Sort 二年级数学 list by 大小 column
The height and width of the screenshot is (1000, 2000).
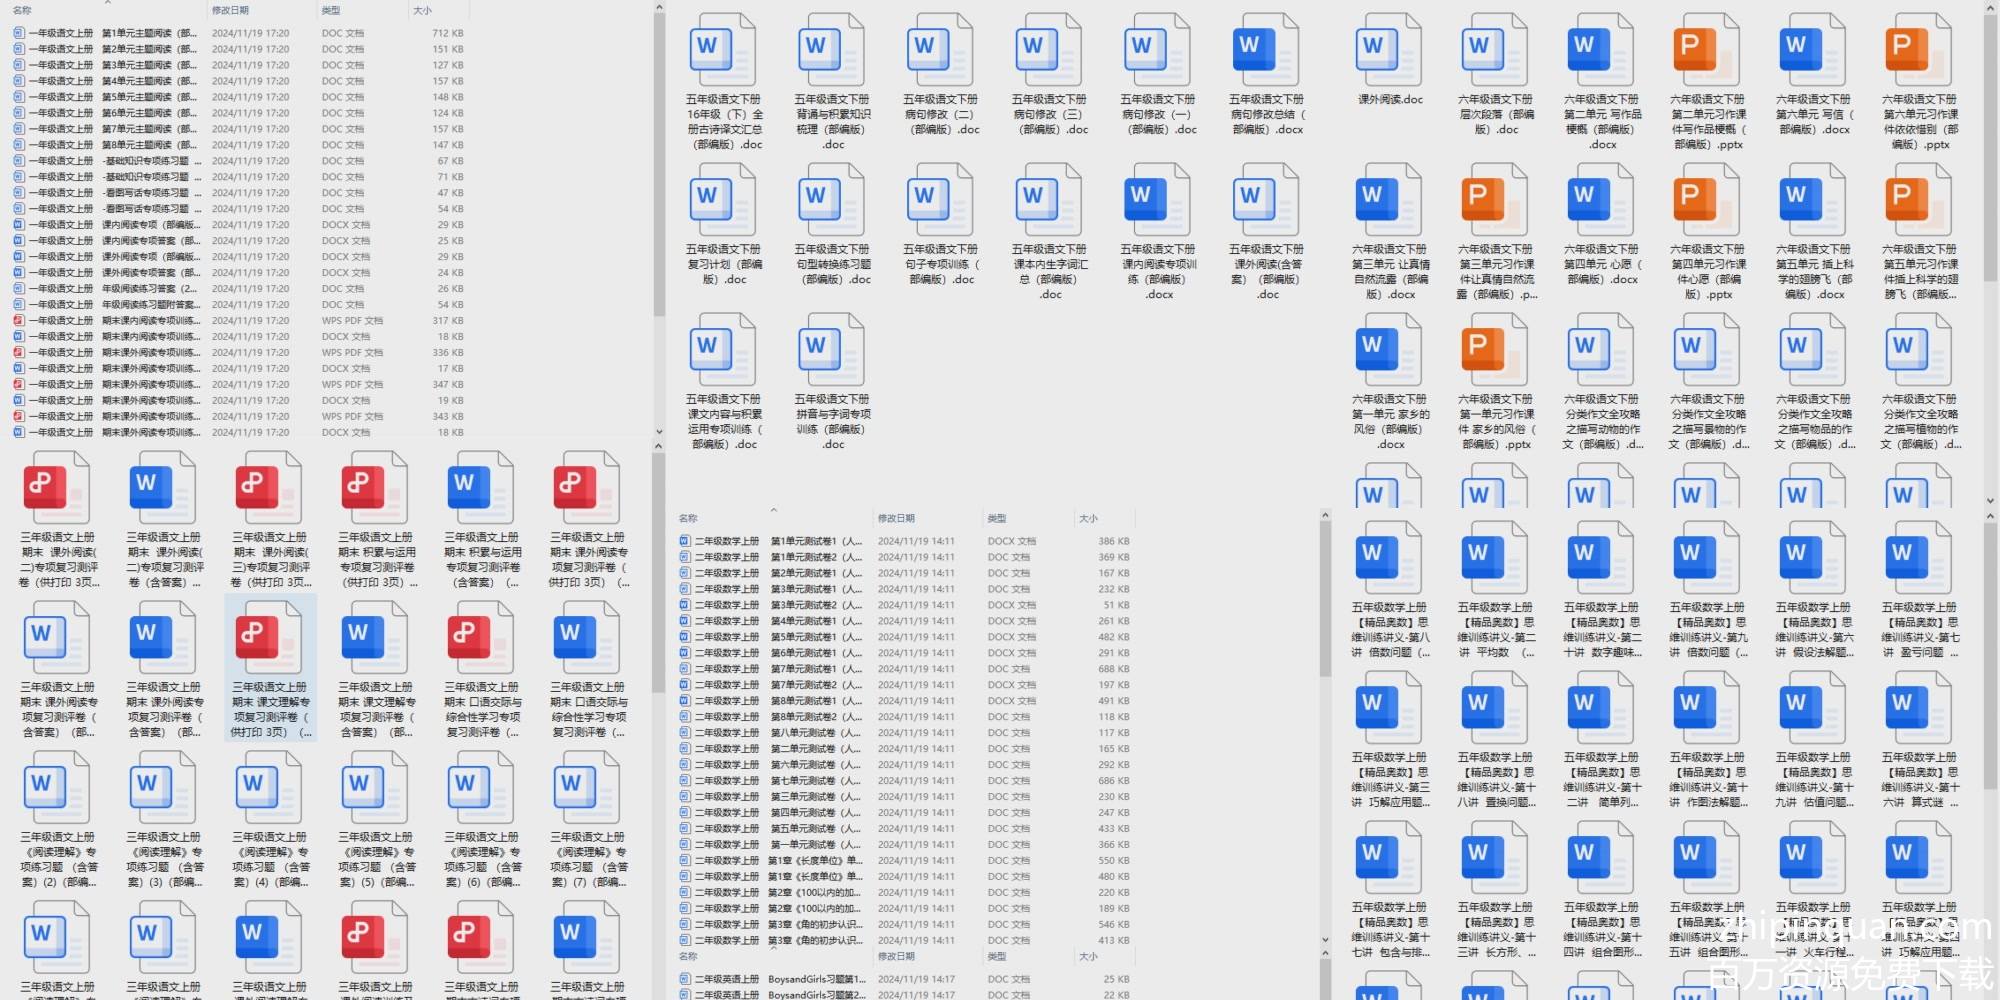pyautogui.click(x=1089, y=518)
